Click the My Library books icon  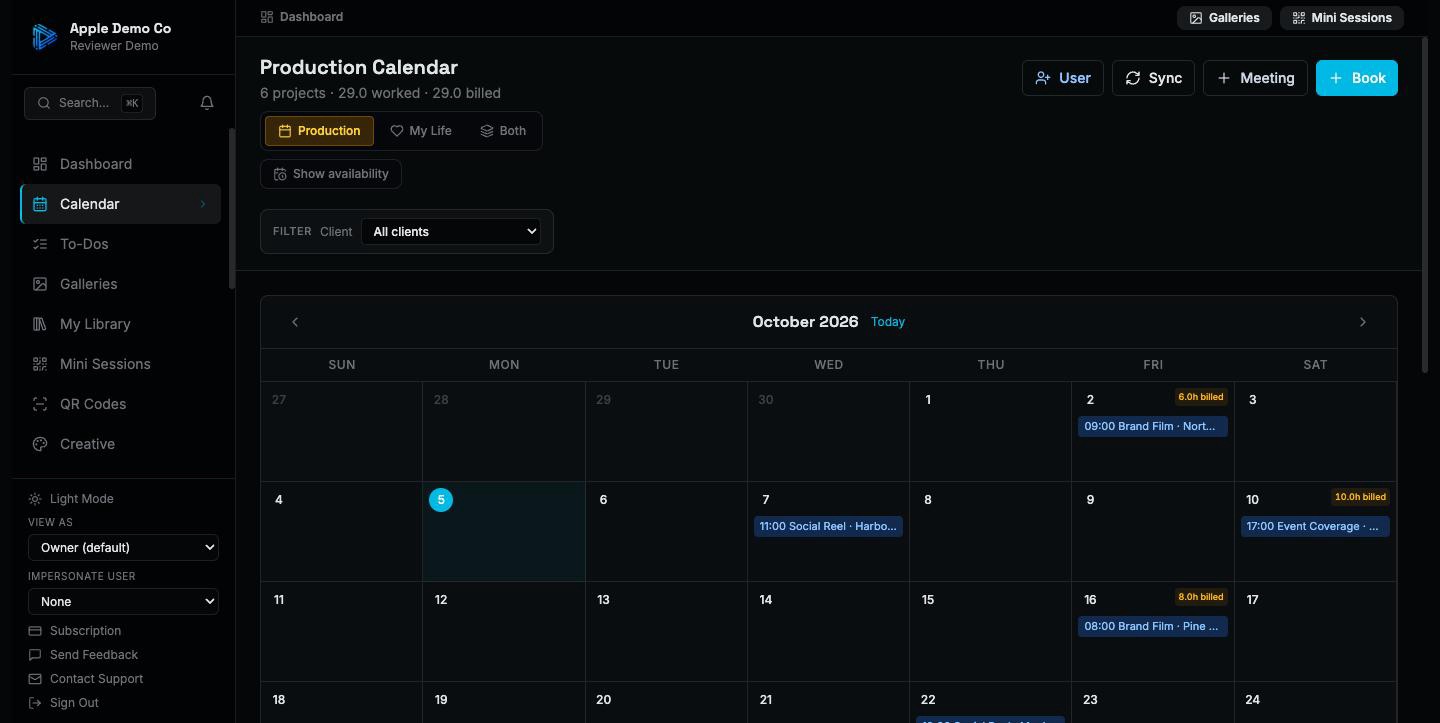point(40,324)
